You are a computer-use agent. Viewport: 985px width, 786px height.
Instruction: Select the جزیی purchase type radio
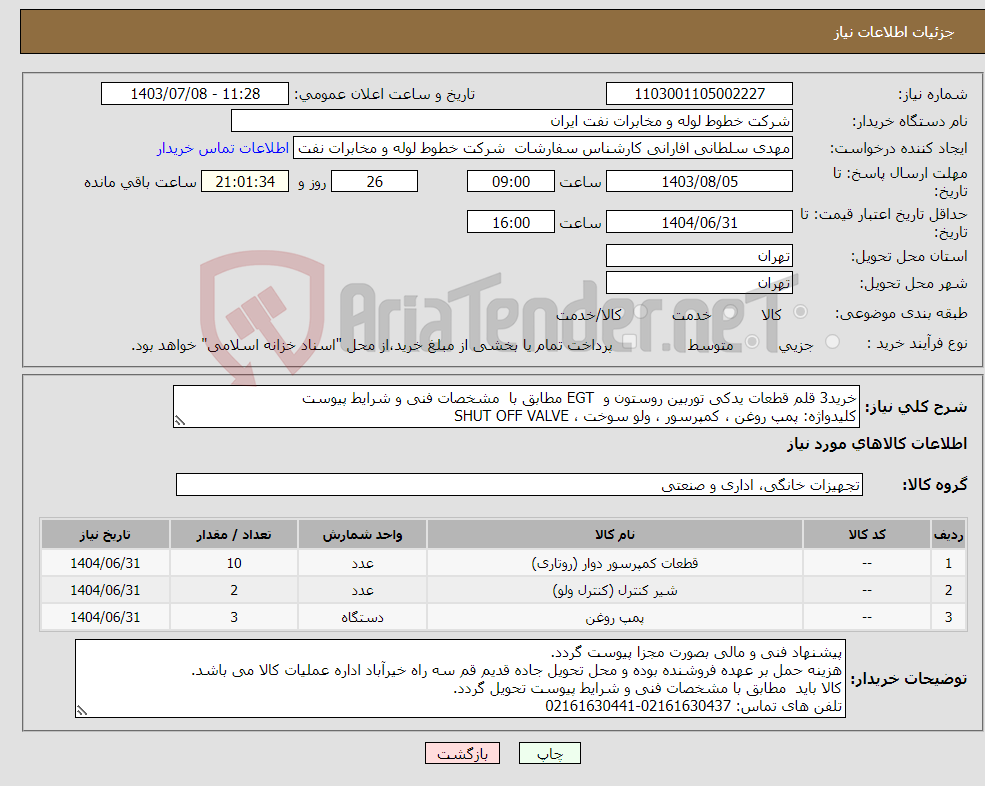click(x=832, y=342)
